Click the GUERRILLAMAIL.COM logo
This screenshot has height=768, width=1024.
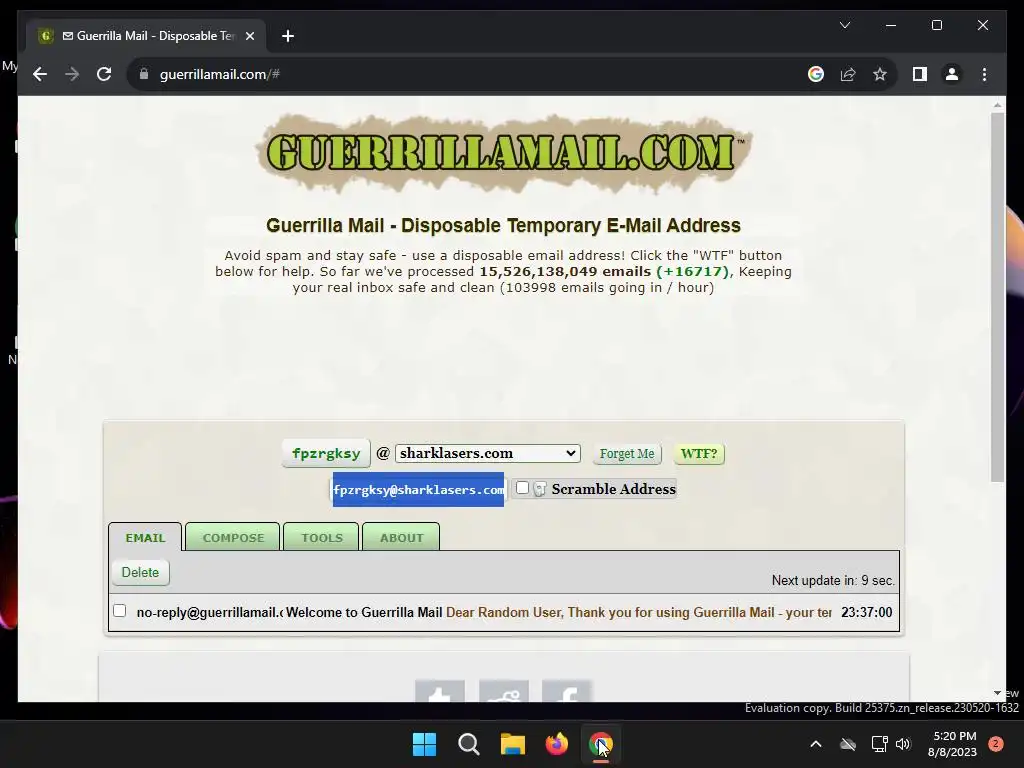[x=504, y=153]
